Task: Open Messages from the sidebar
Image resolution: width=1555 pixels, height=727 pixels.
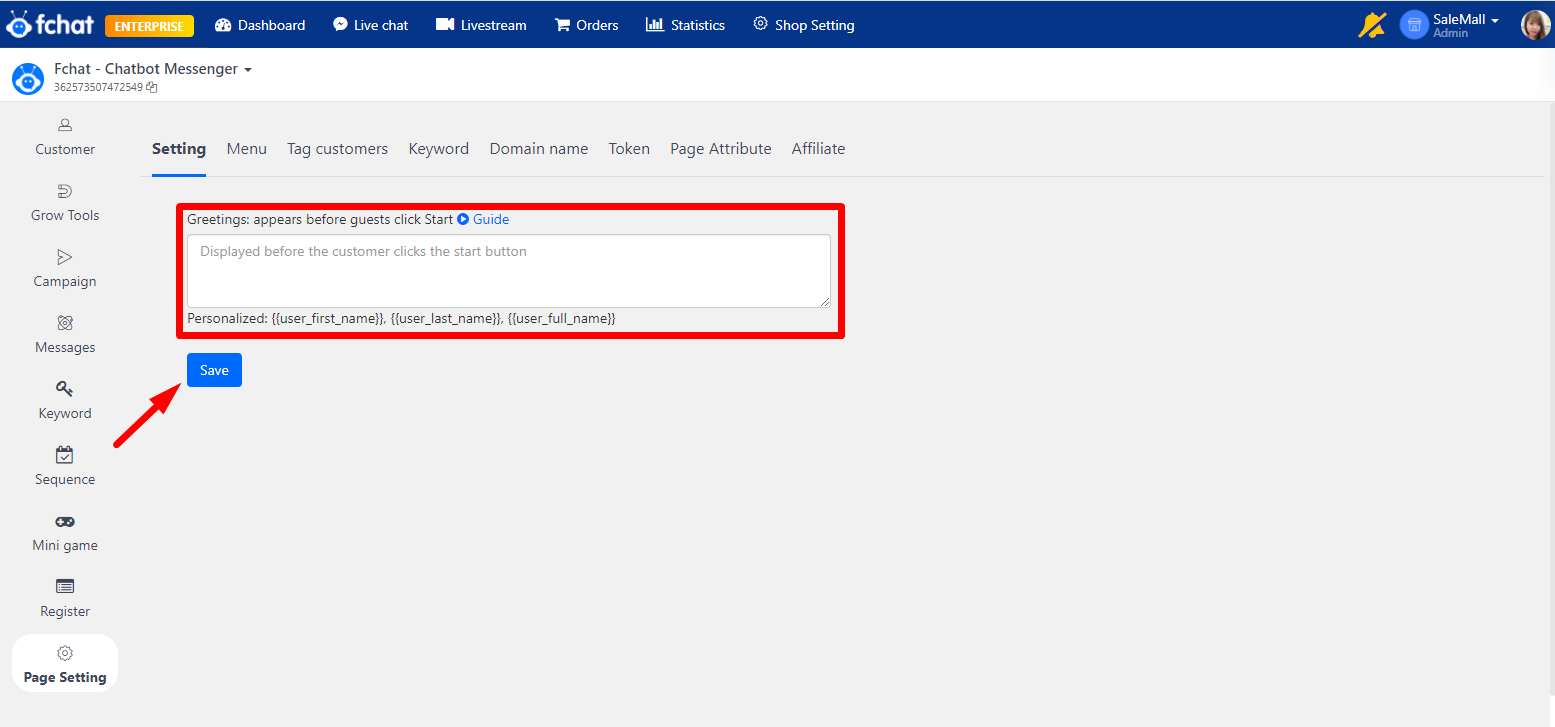Action: click(65, 335)
